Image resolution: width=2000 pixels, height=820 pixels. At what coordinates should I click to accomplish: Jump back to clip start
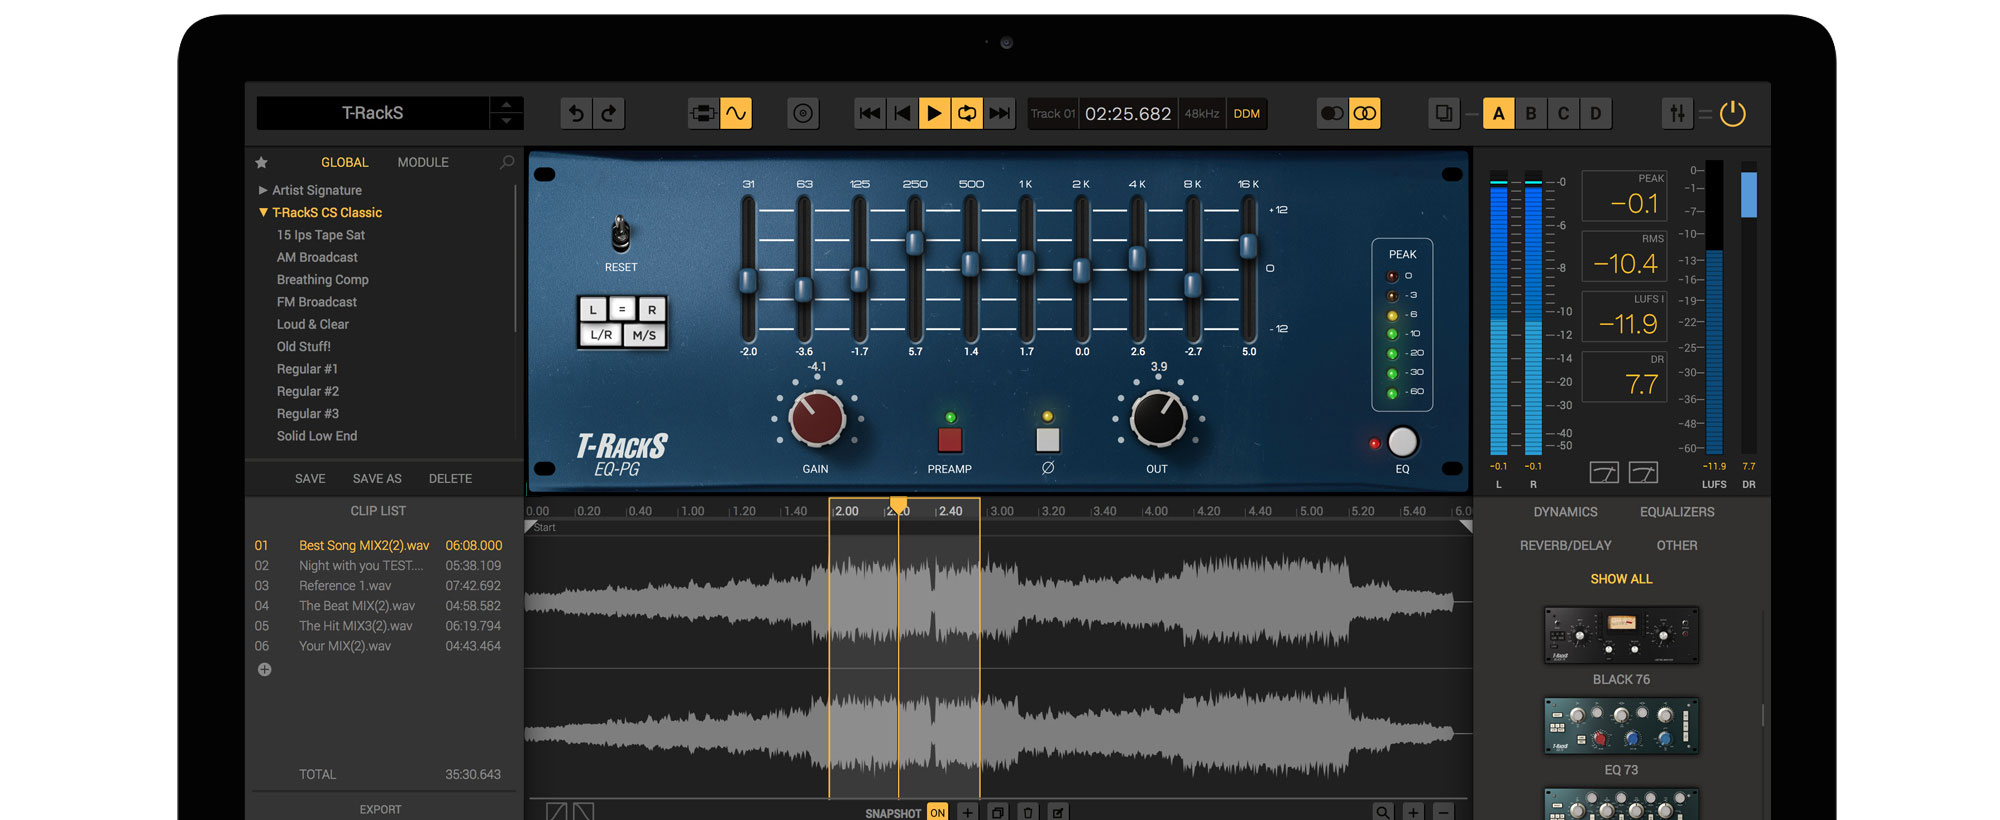(902, 114)
